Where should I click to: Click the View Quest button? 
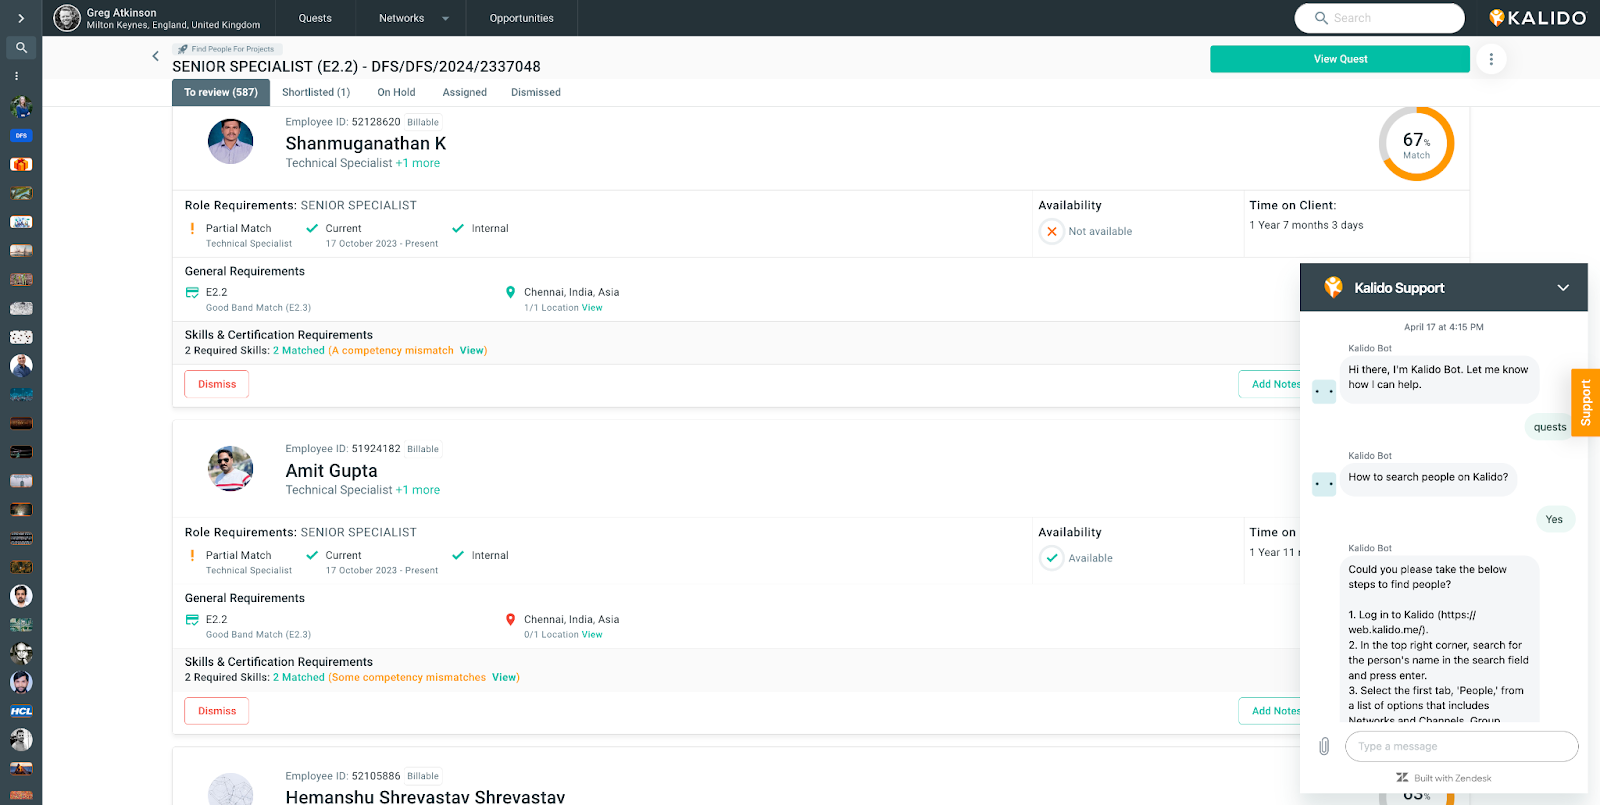[1339, 59]
